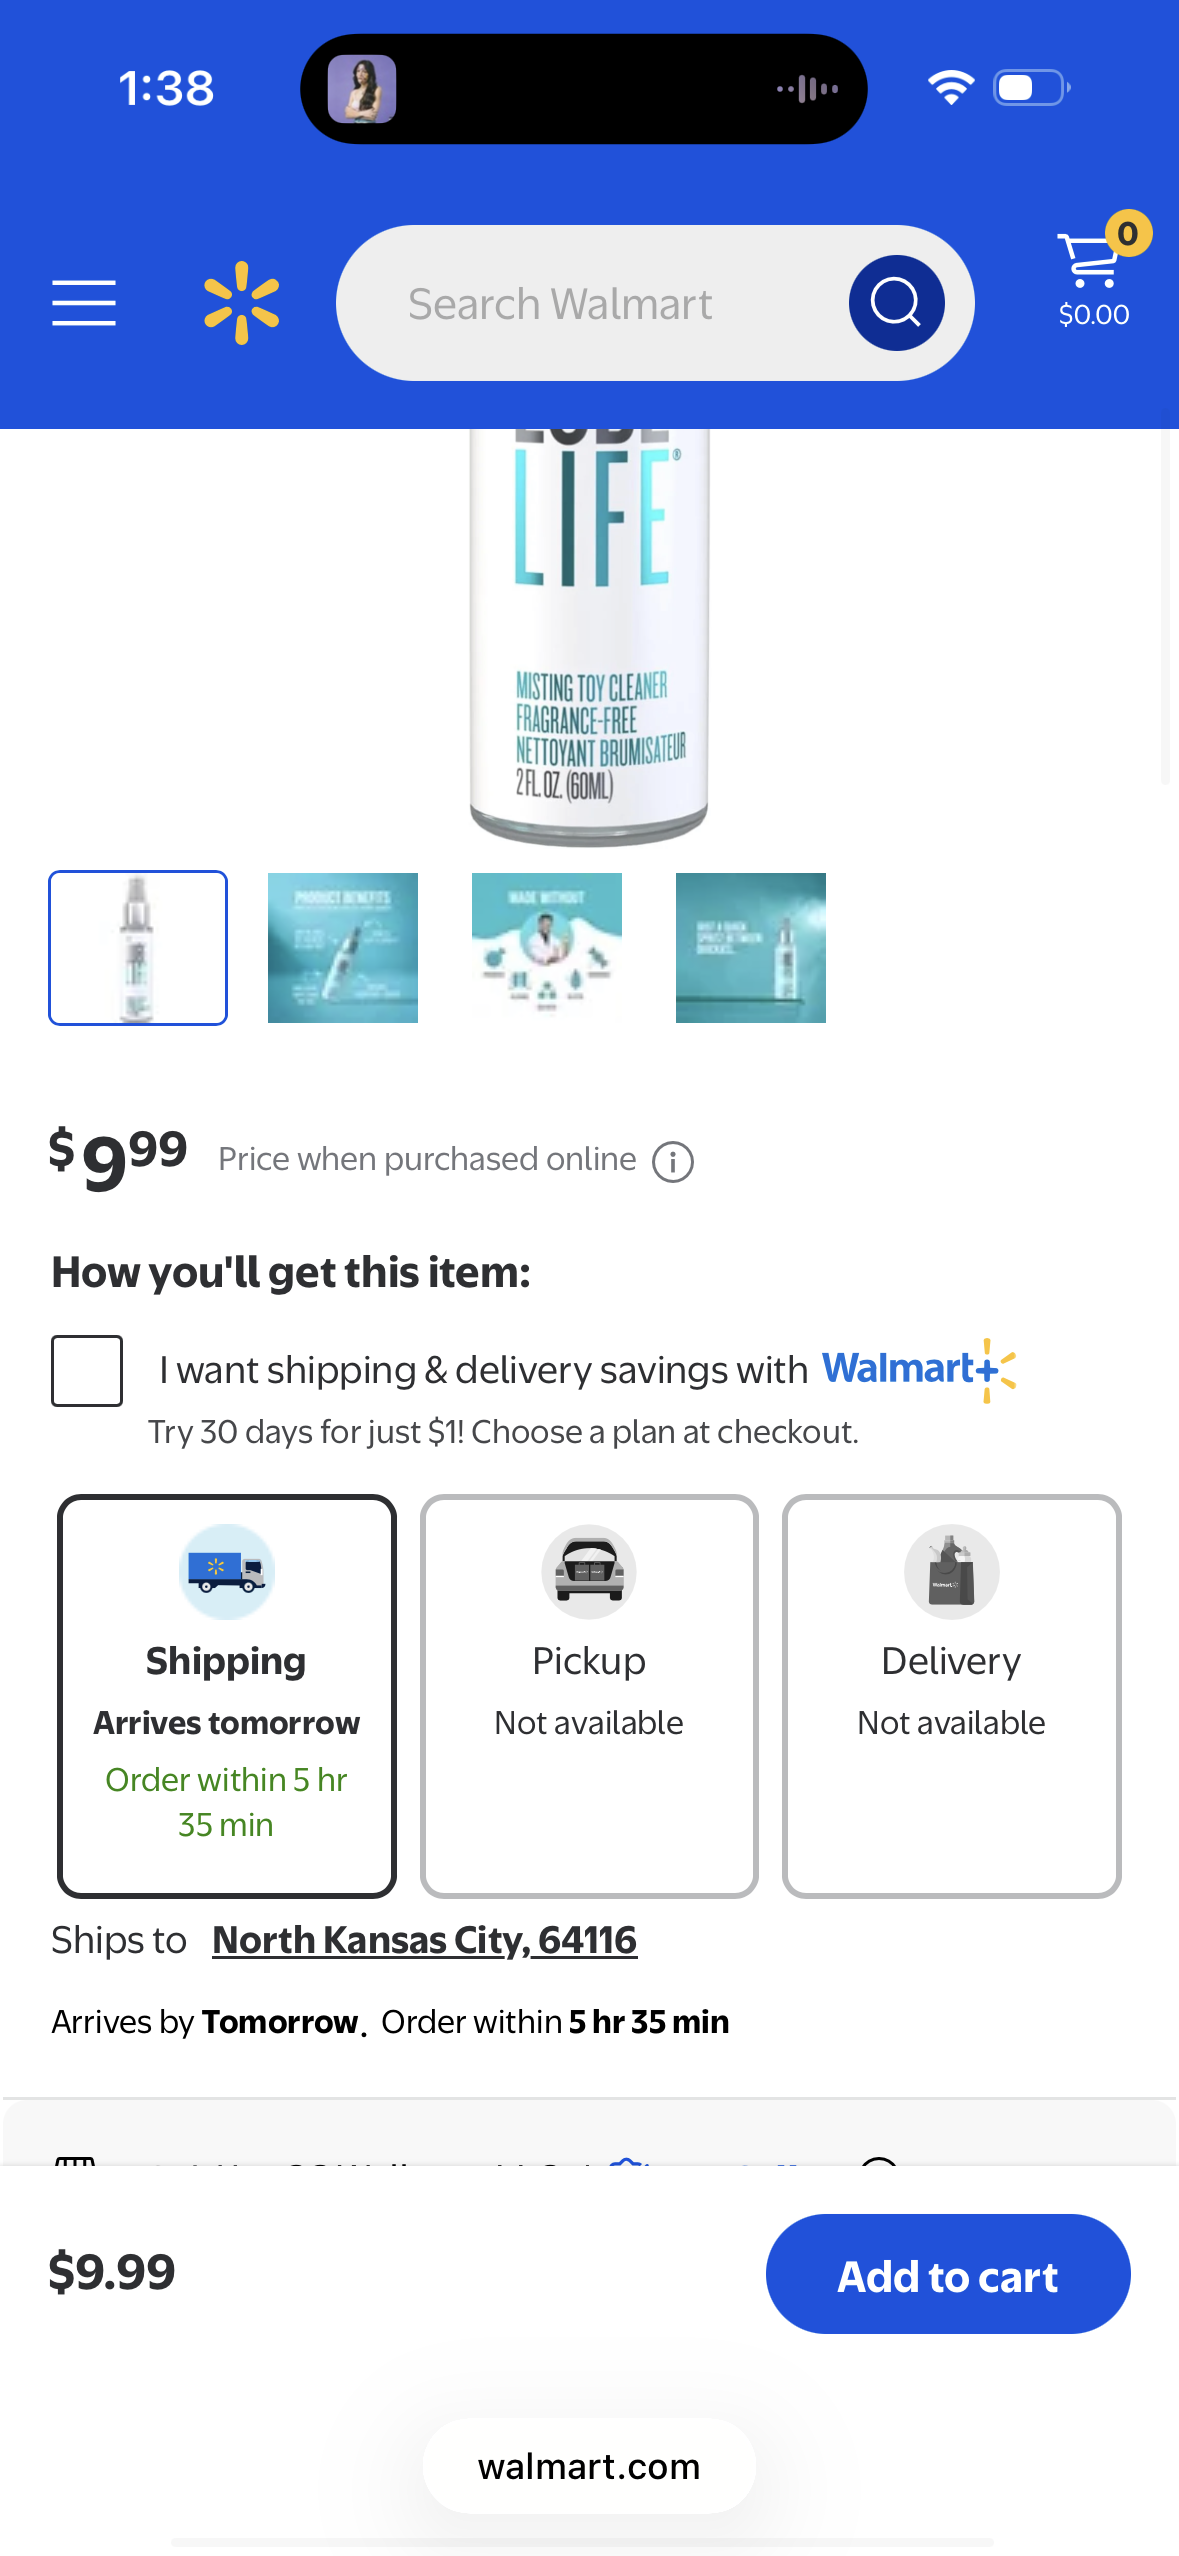Viewport: 1179px width, 2556px height.
Task: Tap the Shipping truck icon
Action: pos(227,1571)
